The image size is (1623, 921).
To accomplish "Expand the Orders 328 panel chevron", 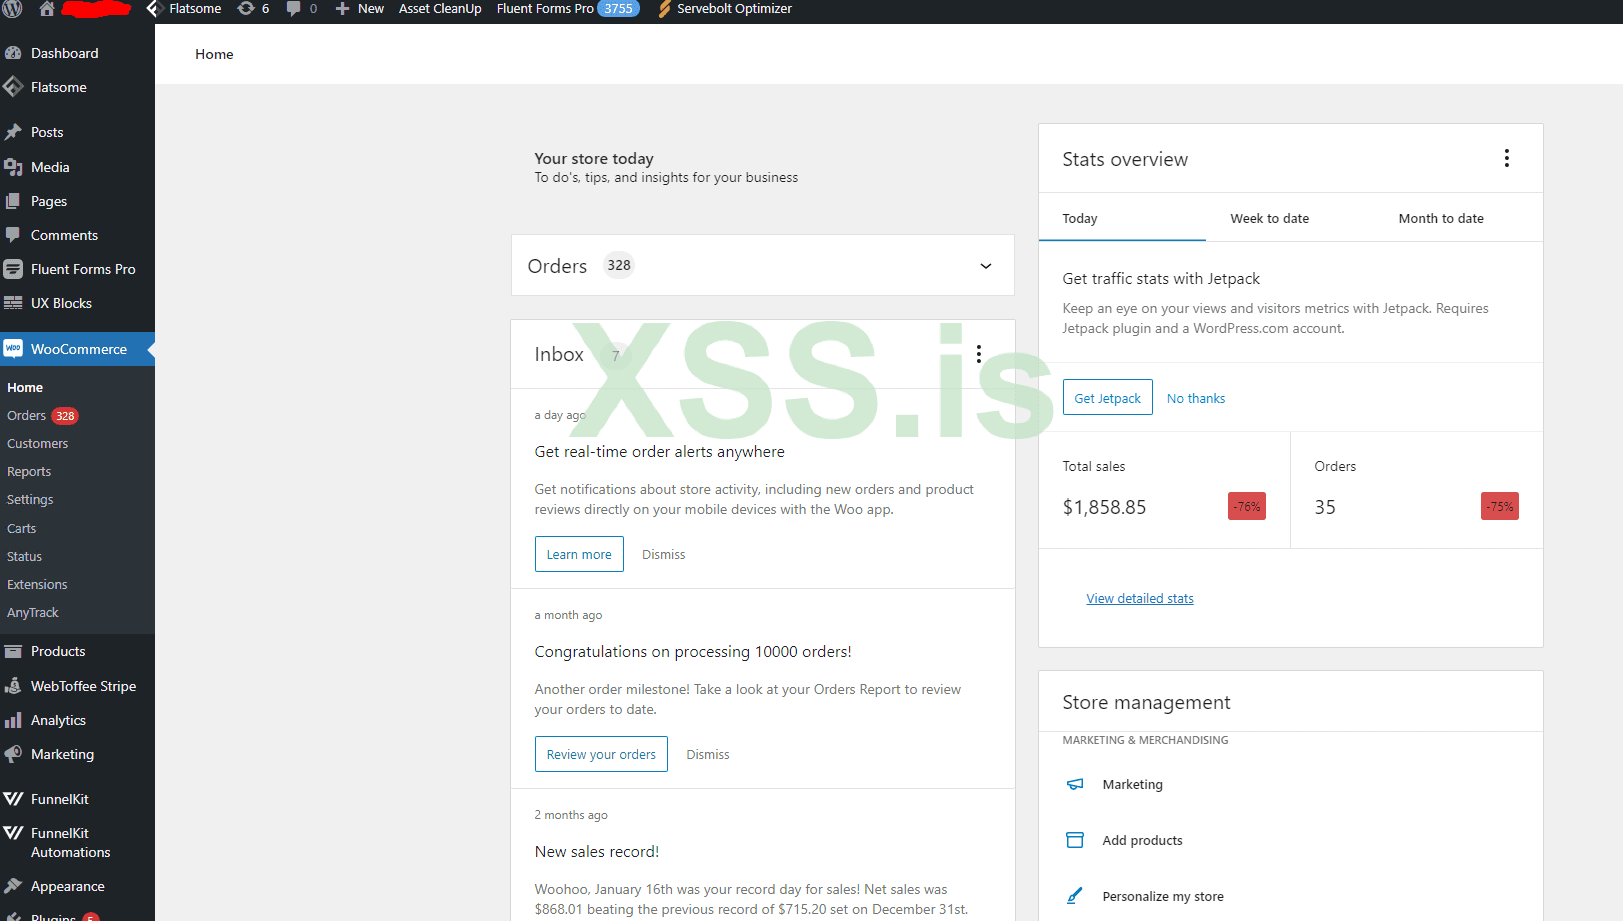I will pyautogui.click(x=986, y=266).
